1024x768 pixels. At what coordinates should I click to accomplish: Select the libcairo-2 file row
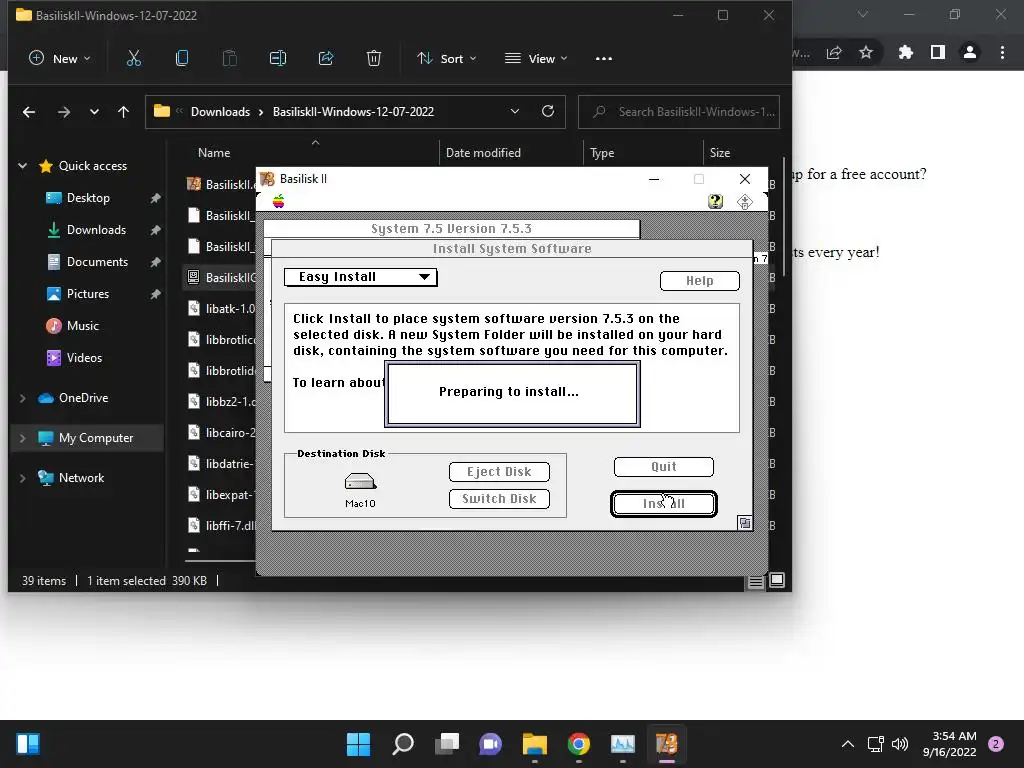click(222, 432)
